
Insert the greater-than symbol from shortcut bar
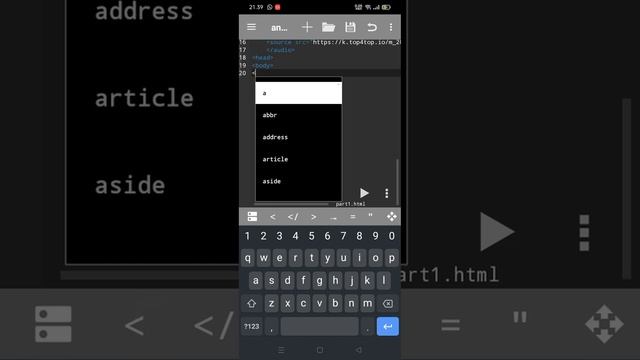tap(313, 217)
